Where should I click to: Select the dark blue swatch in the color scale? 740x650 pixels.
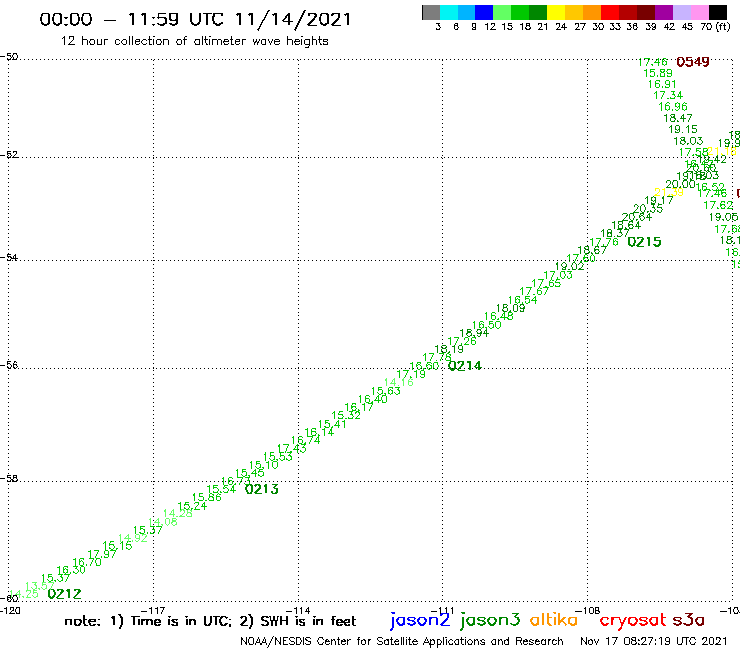tap(484, 12)
